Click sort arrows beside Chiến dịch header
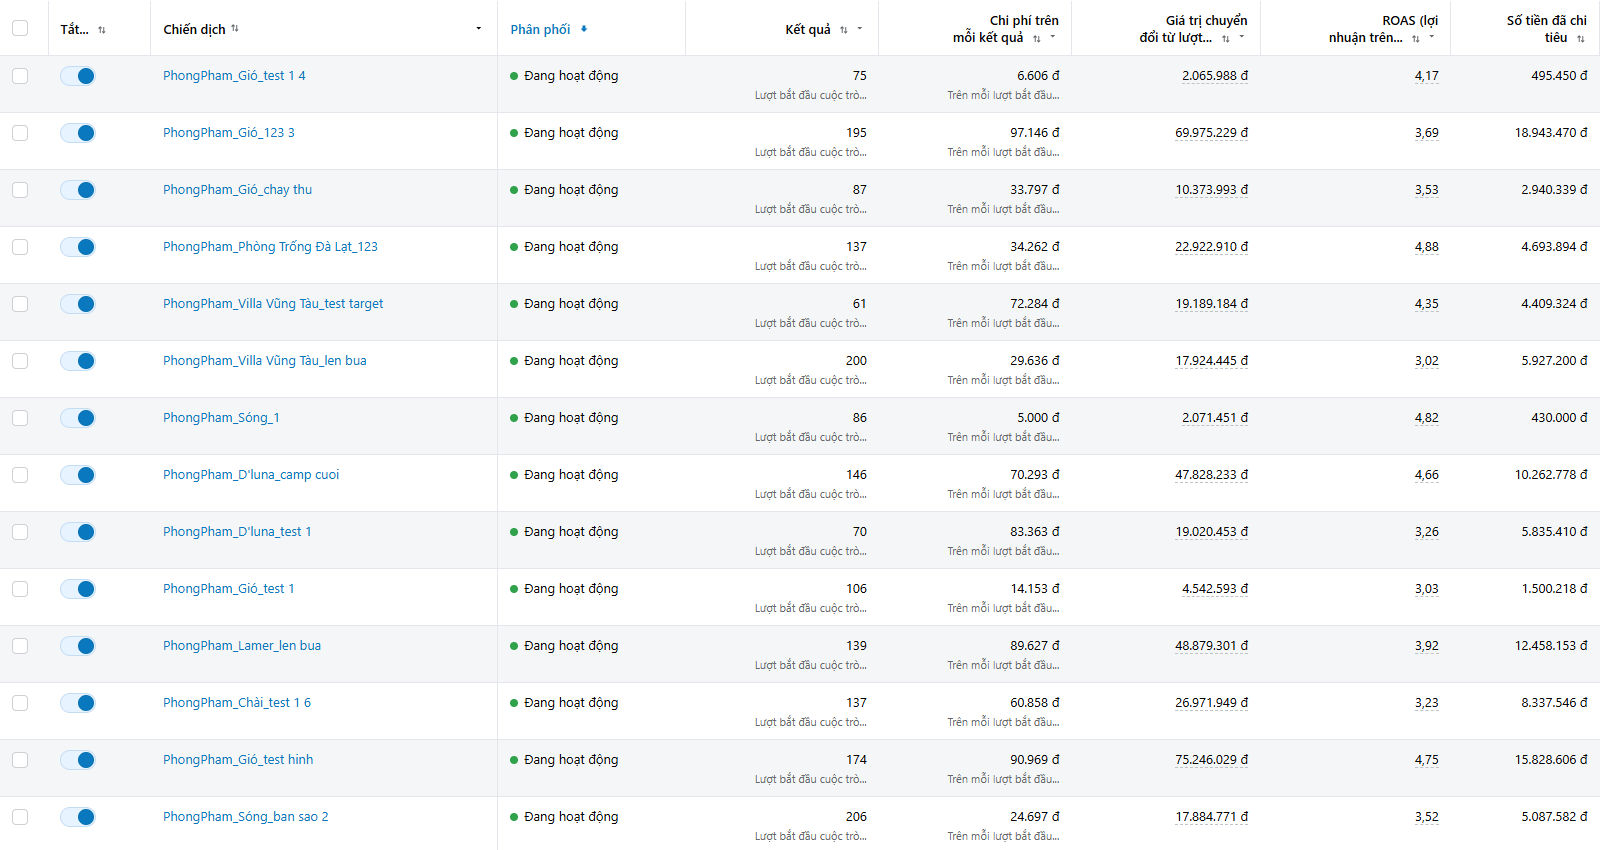Screen dimensions: 1600x850 [x=235, y=28]
